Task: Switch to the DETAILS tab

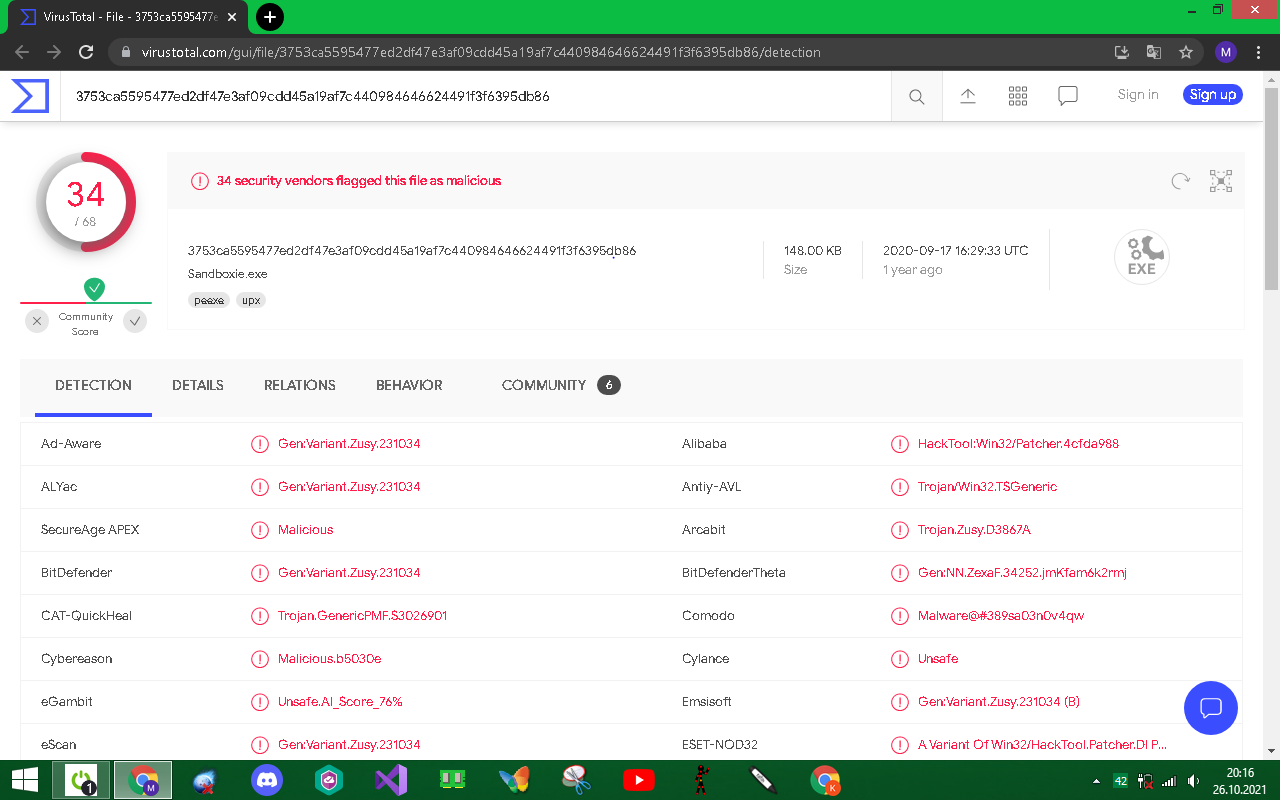Action: point(198,385)
